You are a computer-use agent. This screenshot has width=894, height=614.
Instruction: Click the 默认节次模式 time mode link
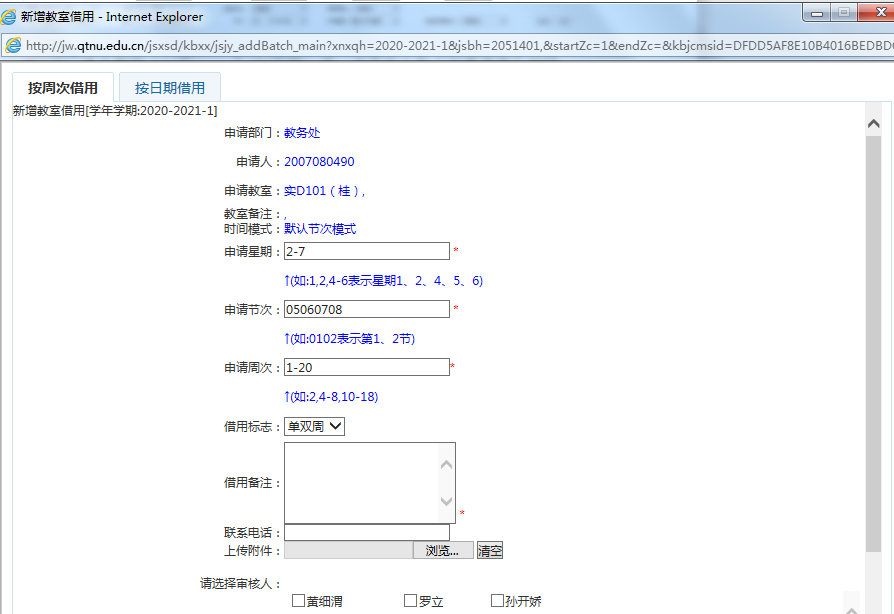tap(318, 228)
